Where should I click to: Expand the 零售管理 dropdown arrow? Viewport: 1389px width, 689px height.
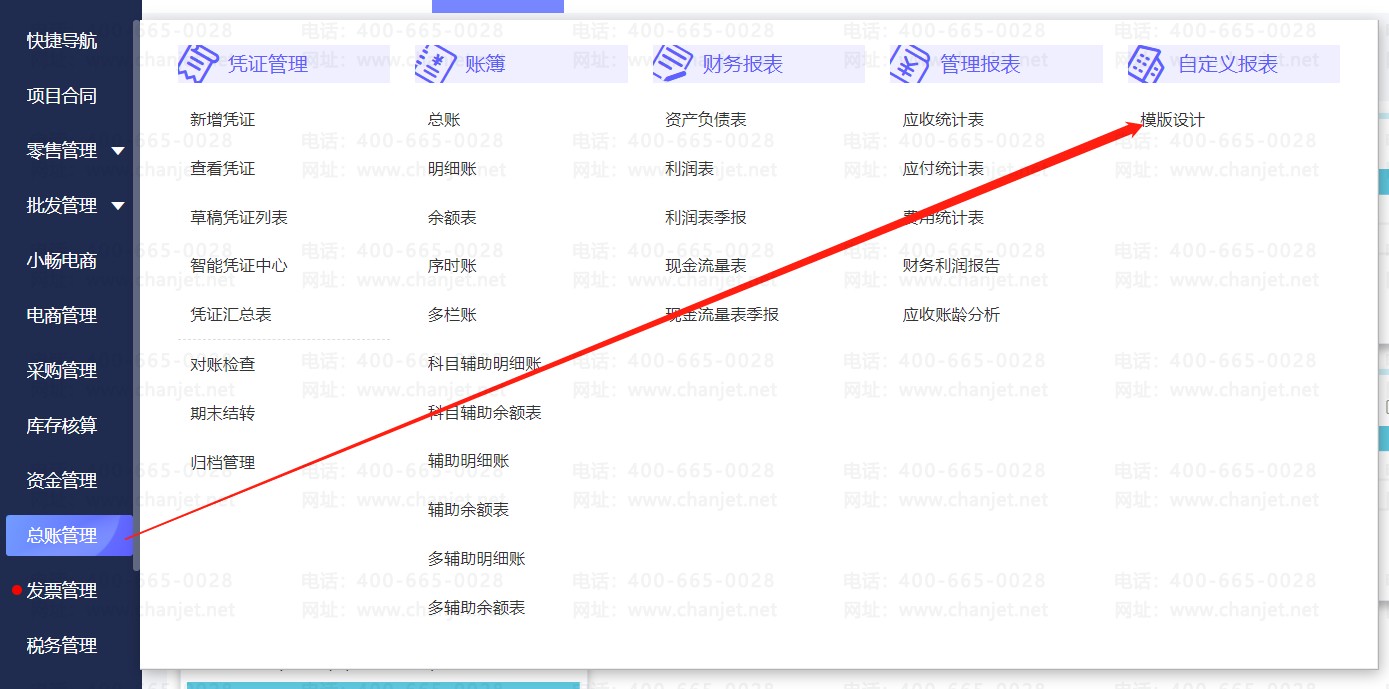pos(118,151)
